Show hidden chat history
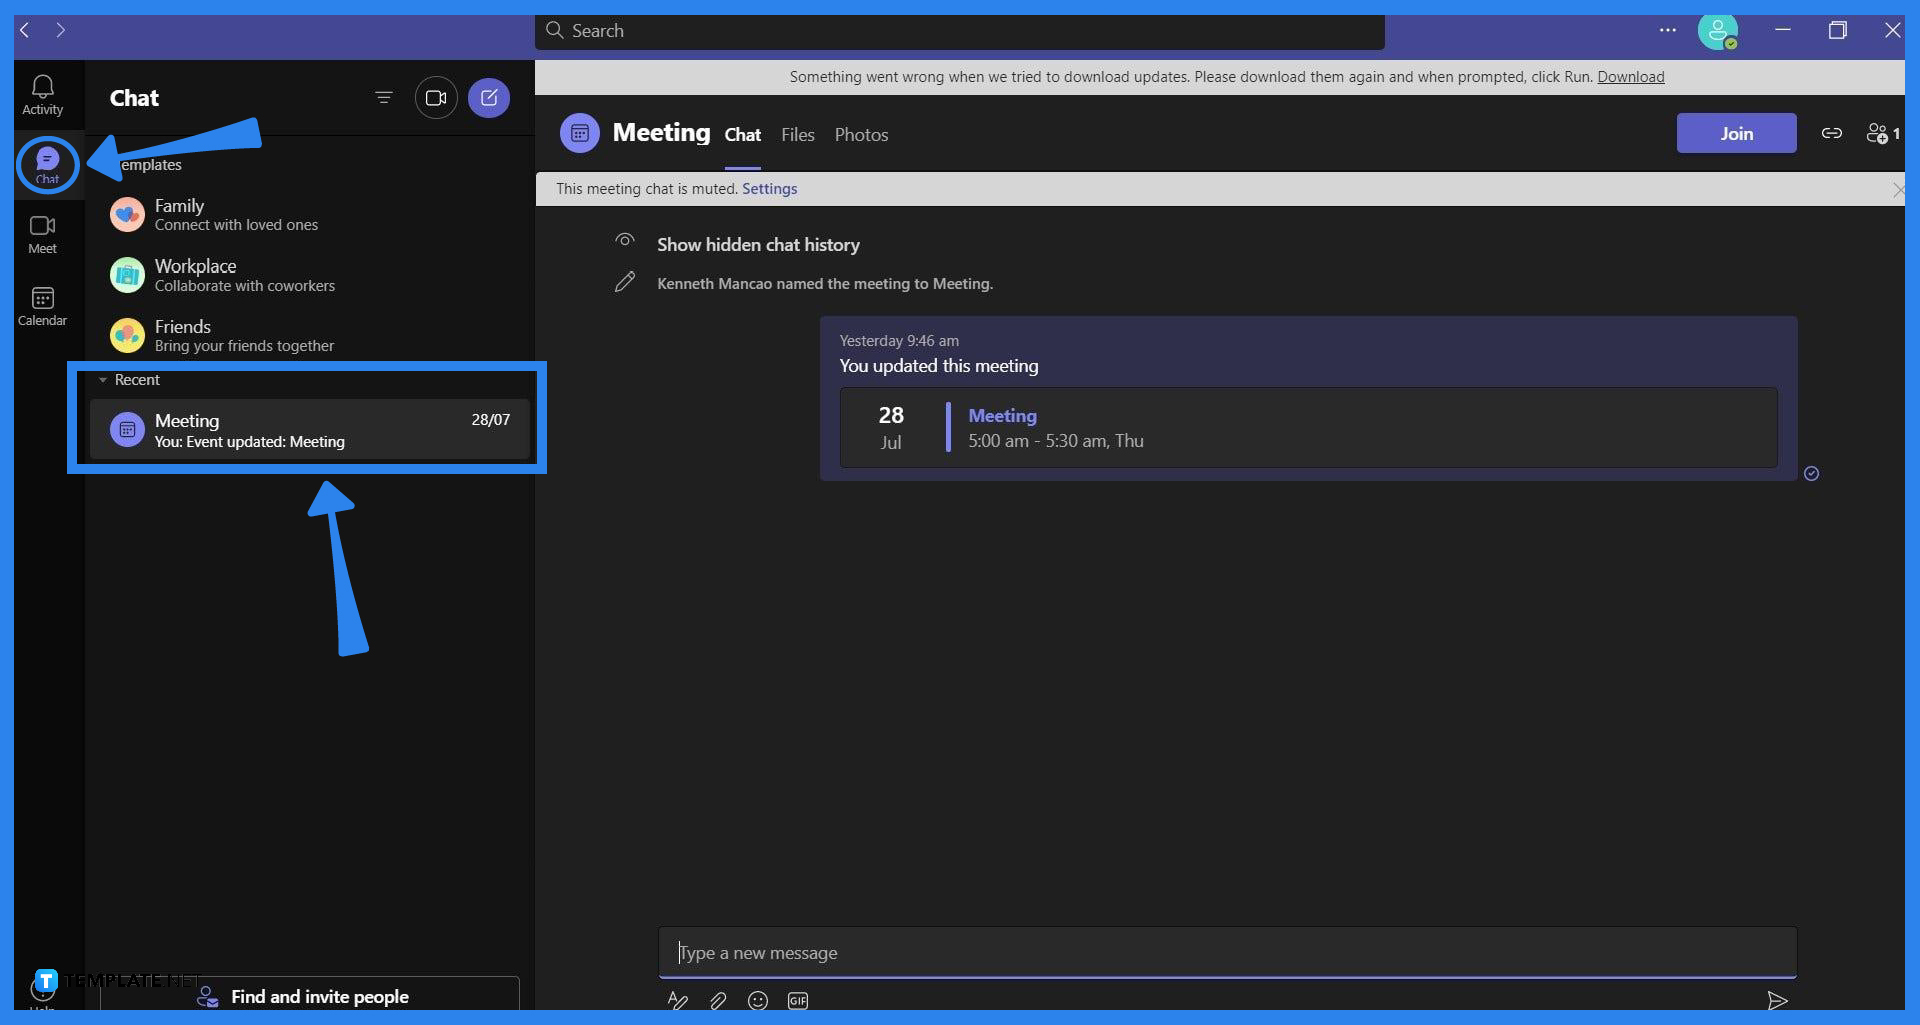Image resolution: width=1920 pixels, height=1025 pixels. [x=758, y=244]
